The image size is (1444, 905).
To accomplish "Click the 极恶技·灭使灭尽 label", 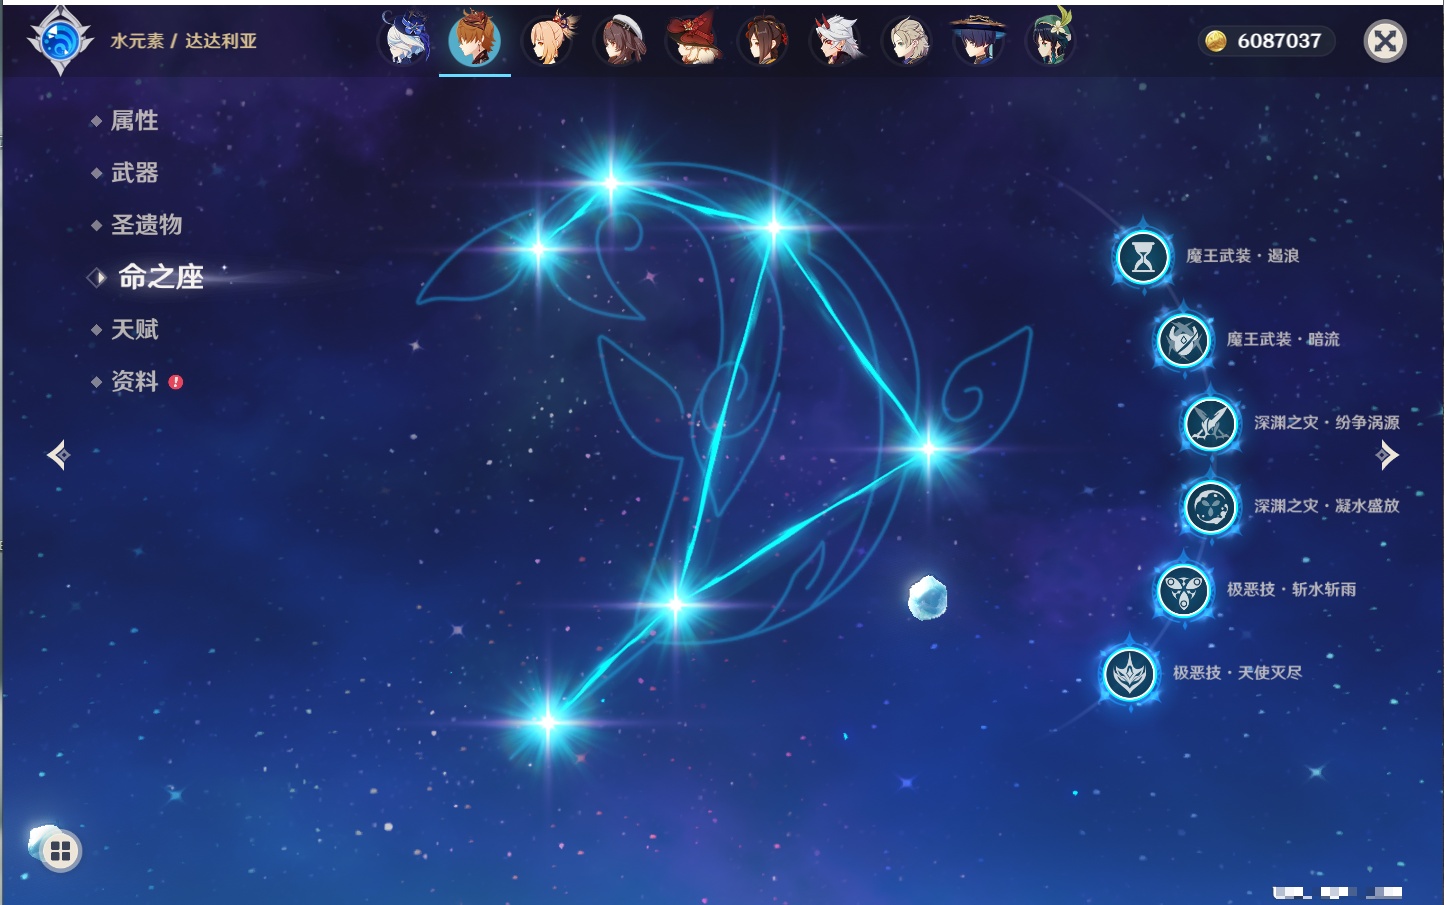I will pyautogui.click(x=1237, y=672).
